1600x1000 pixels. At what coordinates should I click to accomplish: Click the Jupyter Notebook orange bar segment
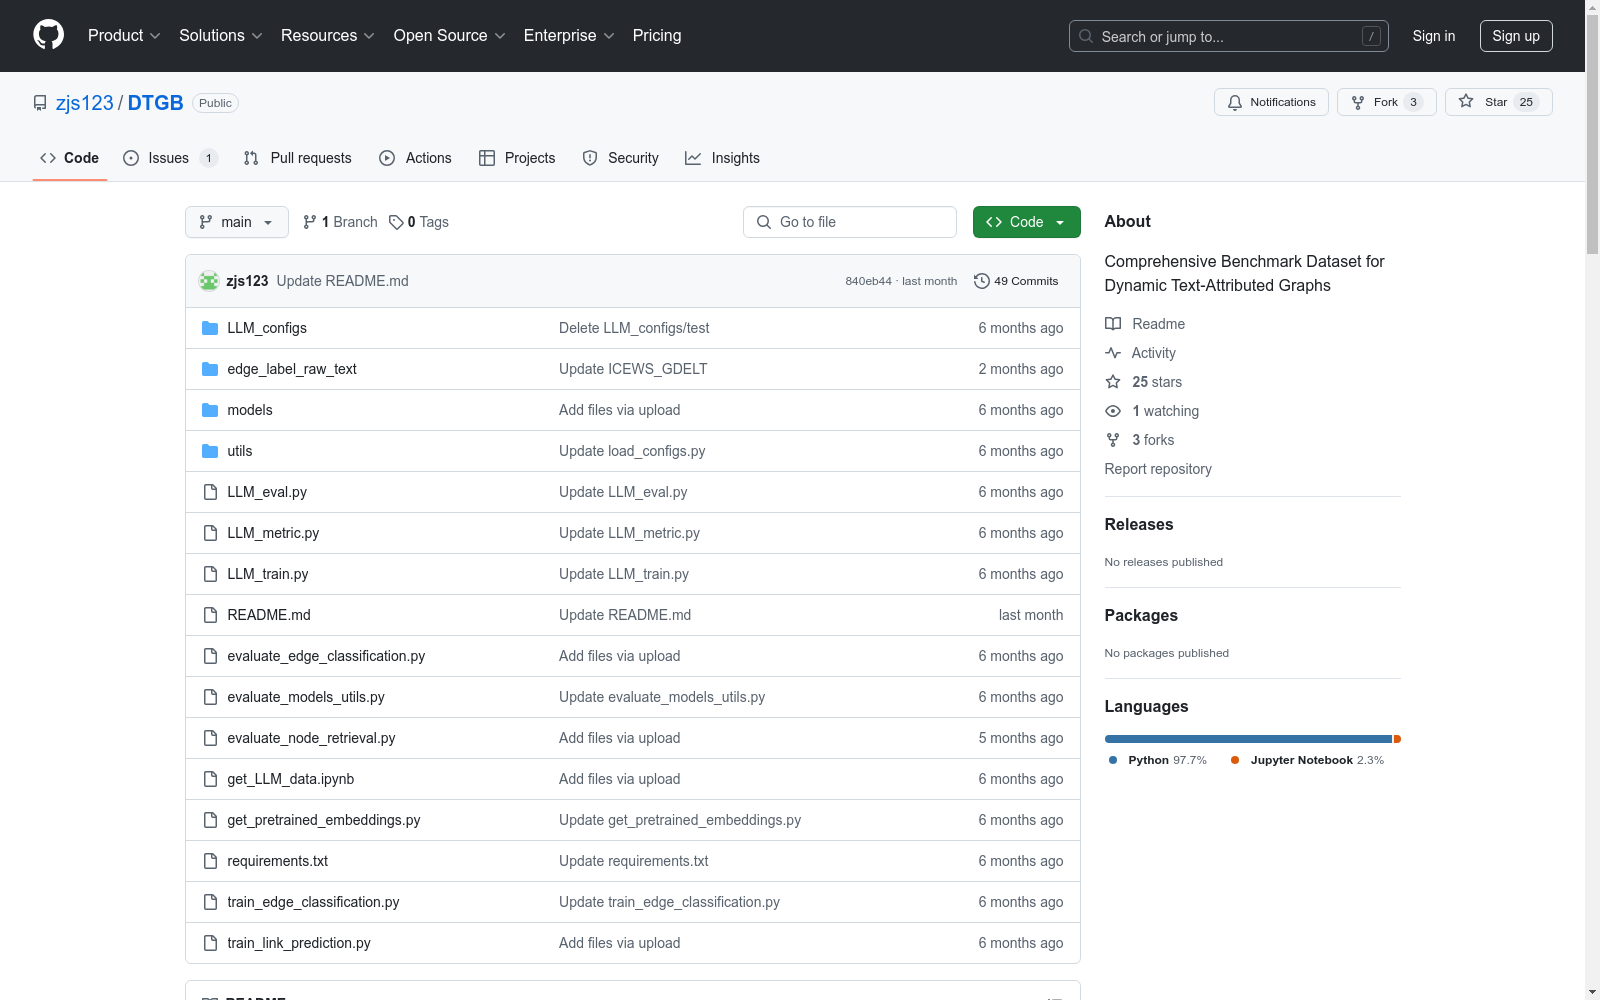pos(1397,739)
